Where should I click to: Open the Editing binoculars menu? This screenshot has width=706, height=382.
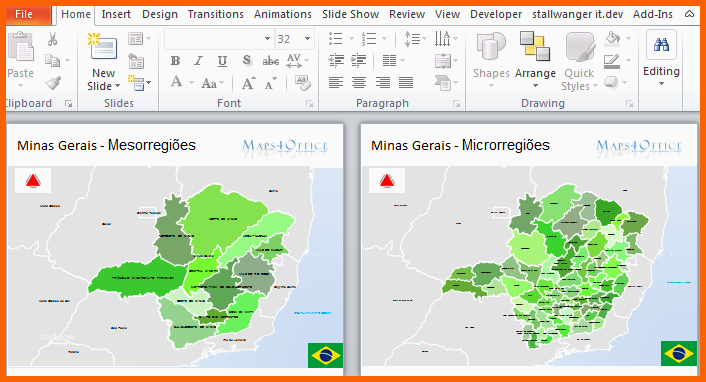coord(661,59)
